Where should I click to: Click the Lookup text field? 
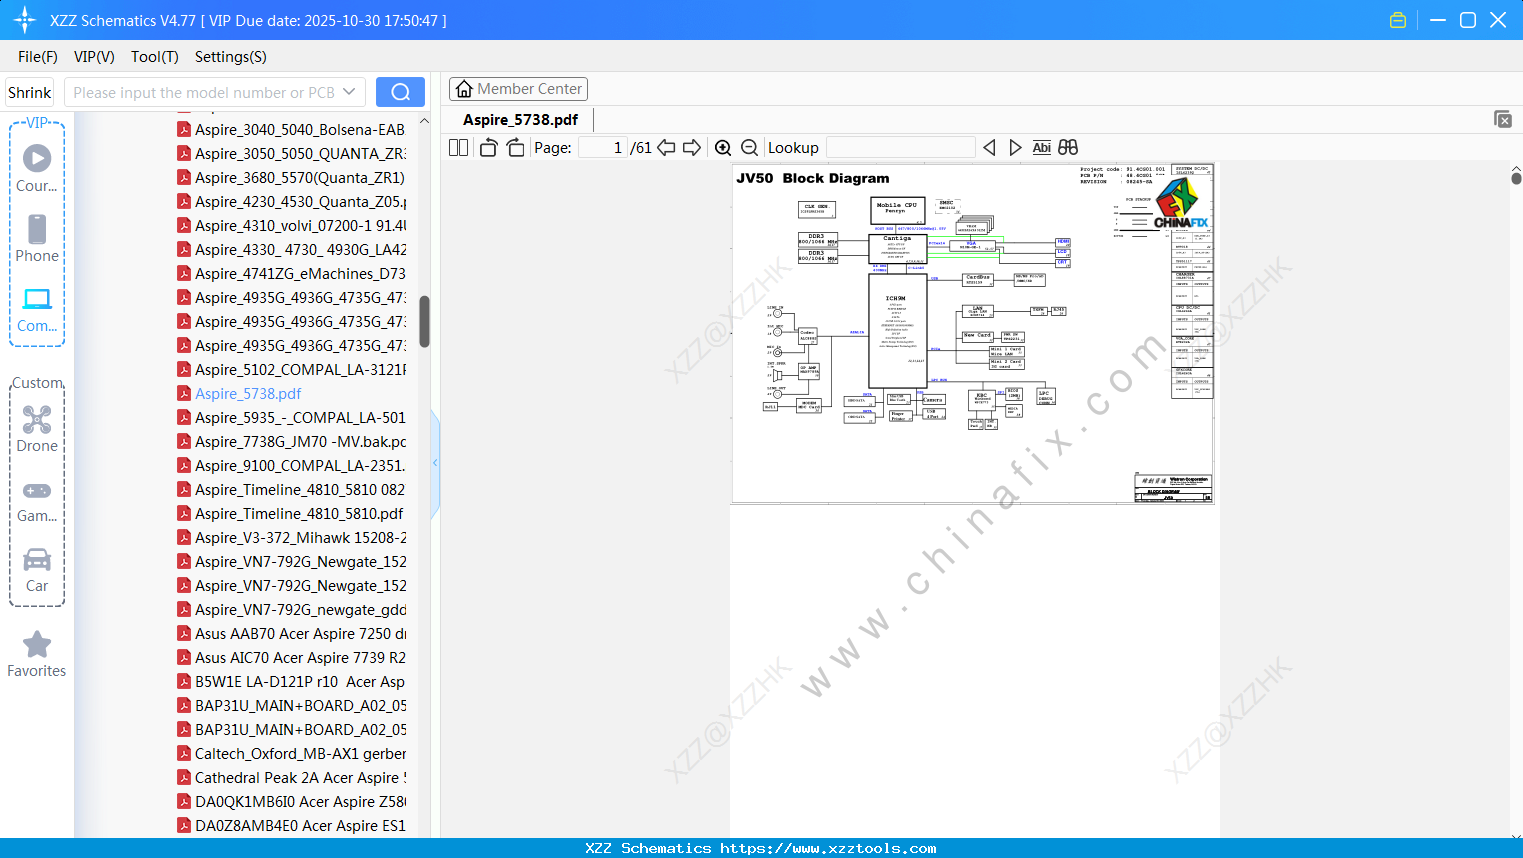click(901, 148)
